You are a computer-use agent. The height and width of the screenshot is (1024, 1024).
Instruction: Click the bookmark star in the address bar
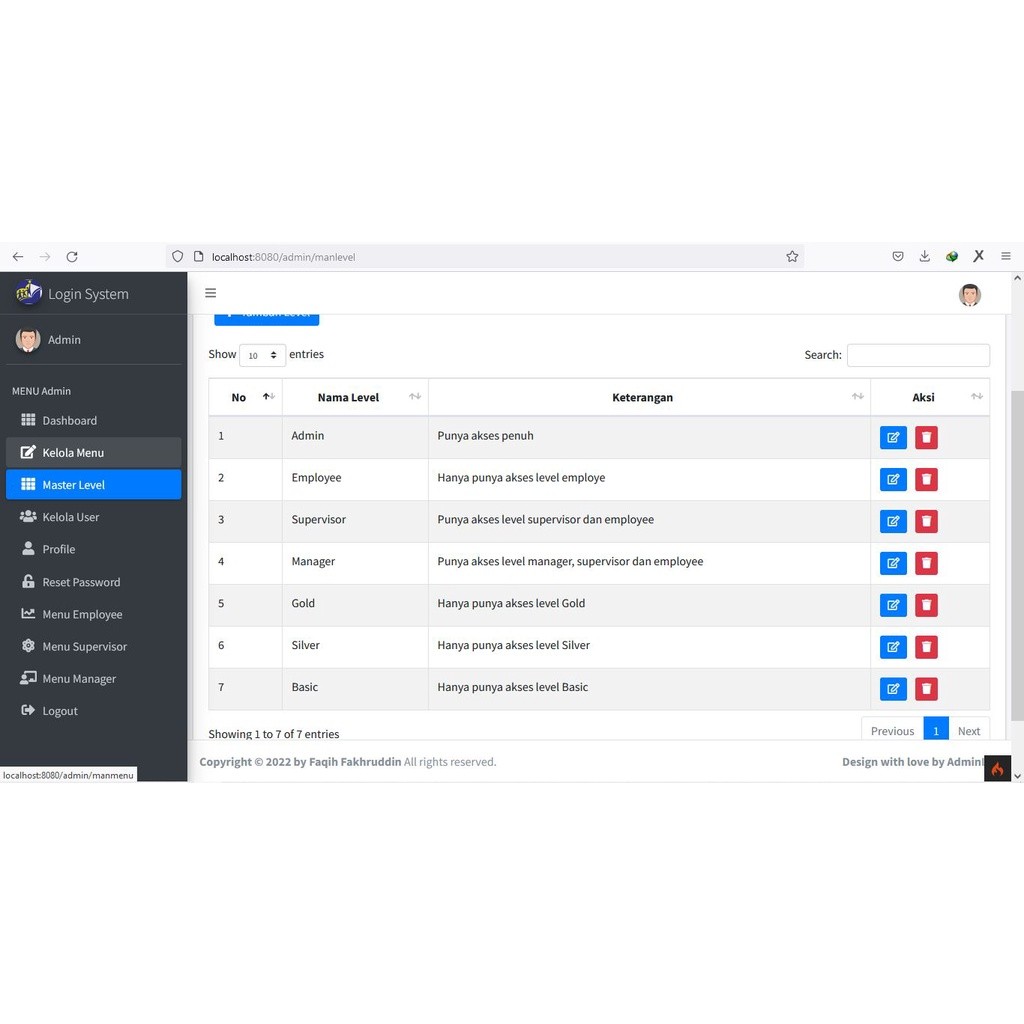[792, 256]
